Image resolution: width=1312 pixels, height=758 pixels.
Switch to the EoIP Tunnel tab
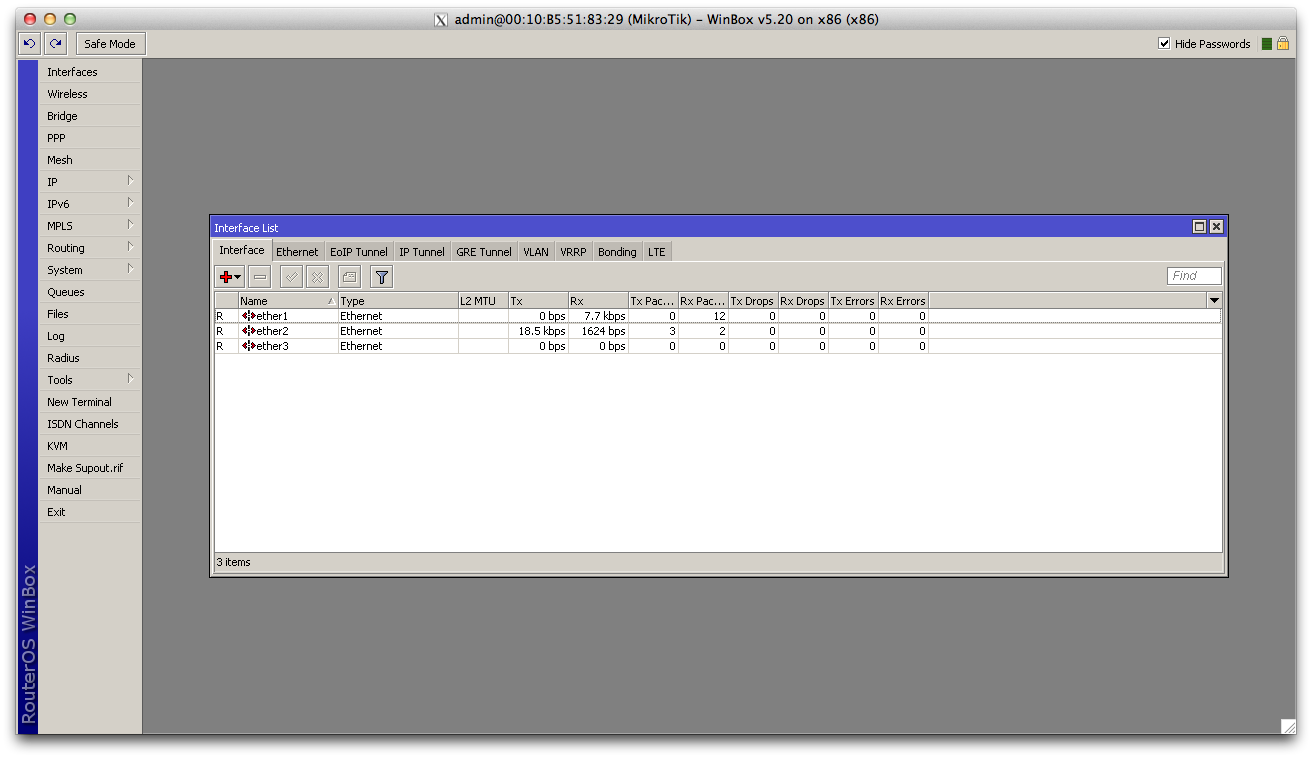(x=359, y=252)
